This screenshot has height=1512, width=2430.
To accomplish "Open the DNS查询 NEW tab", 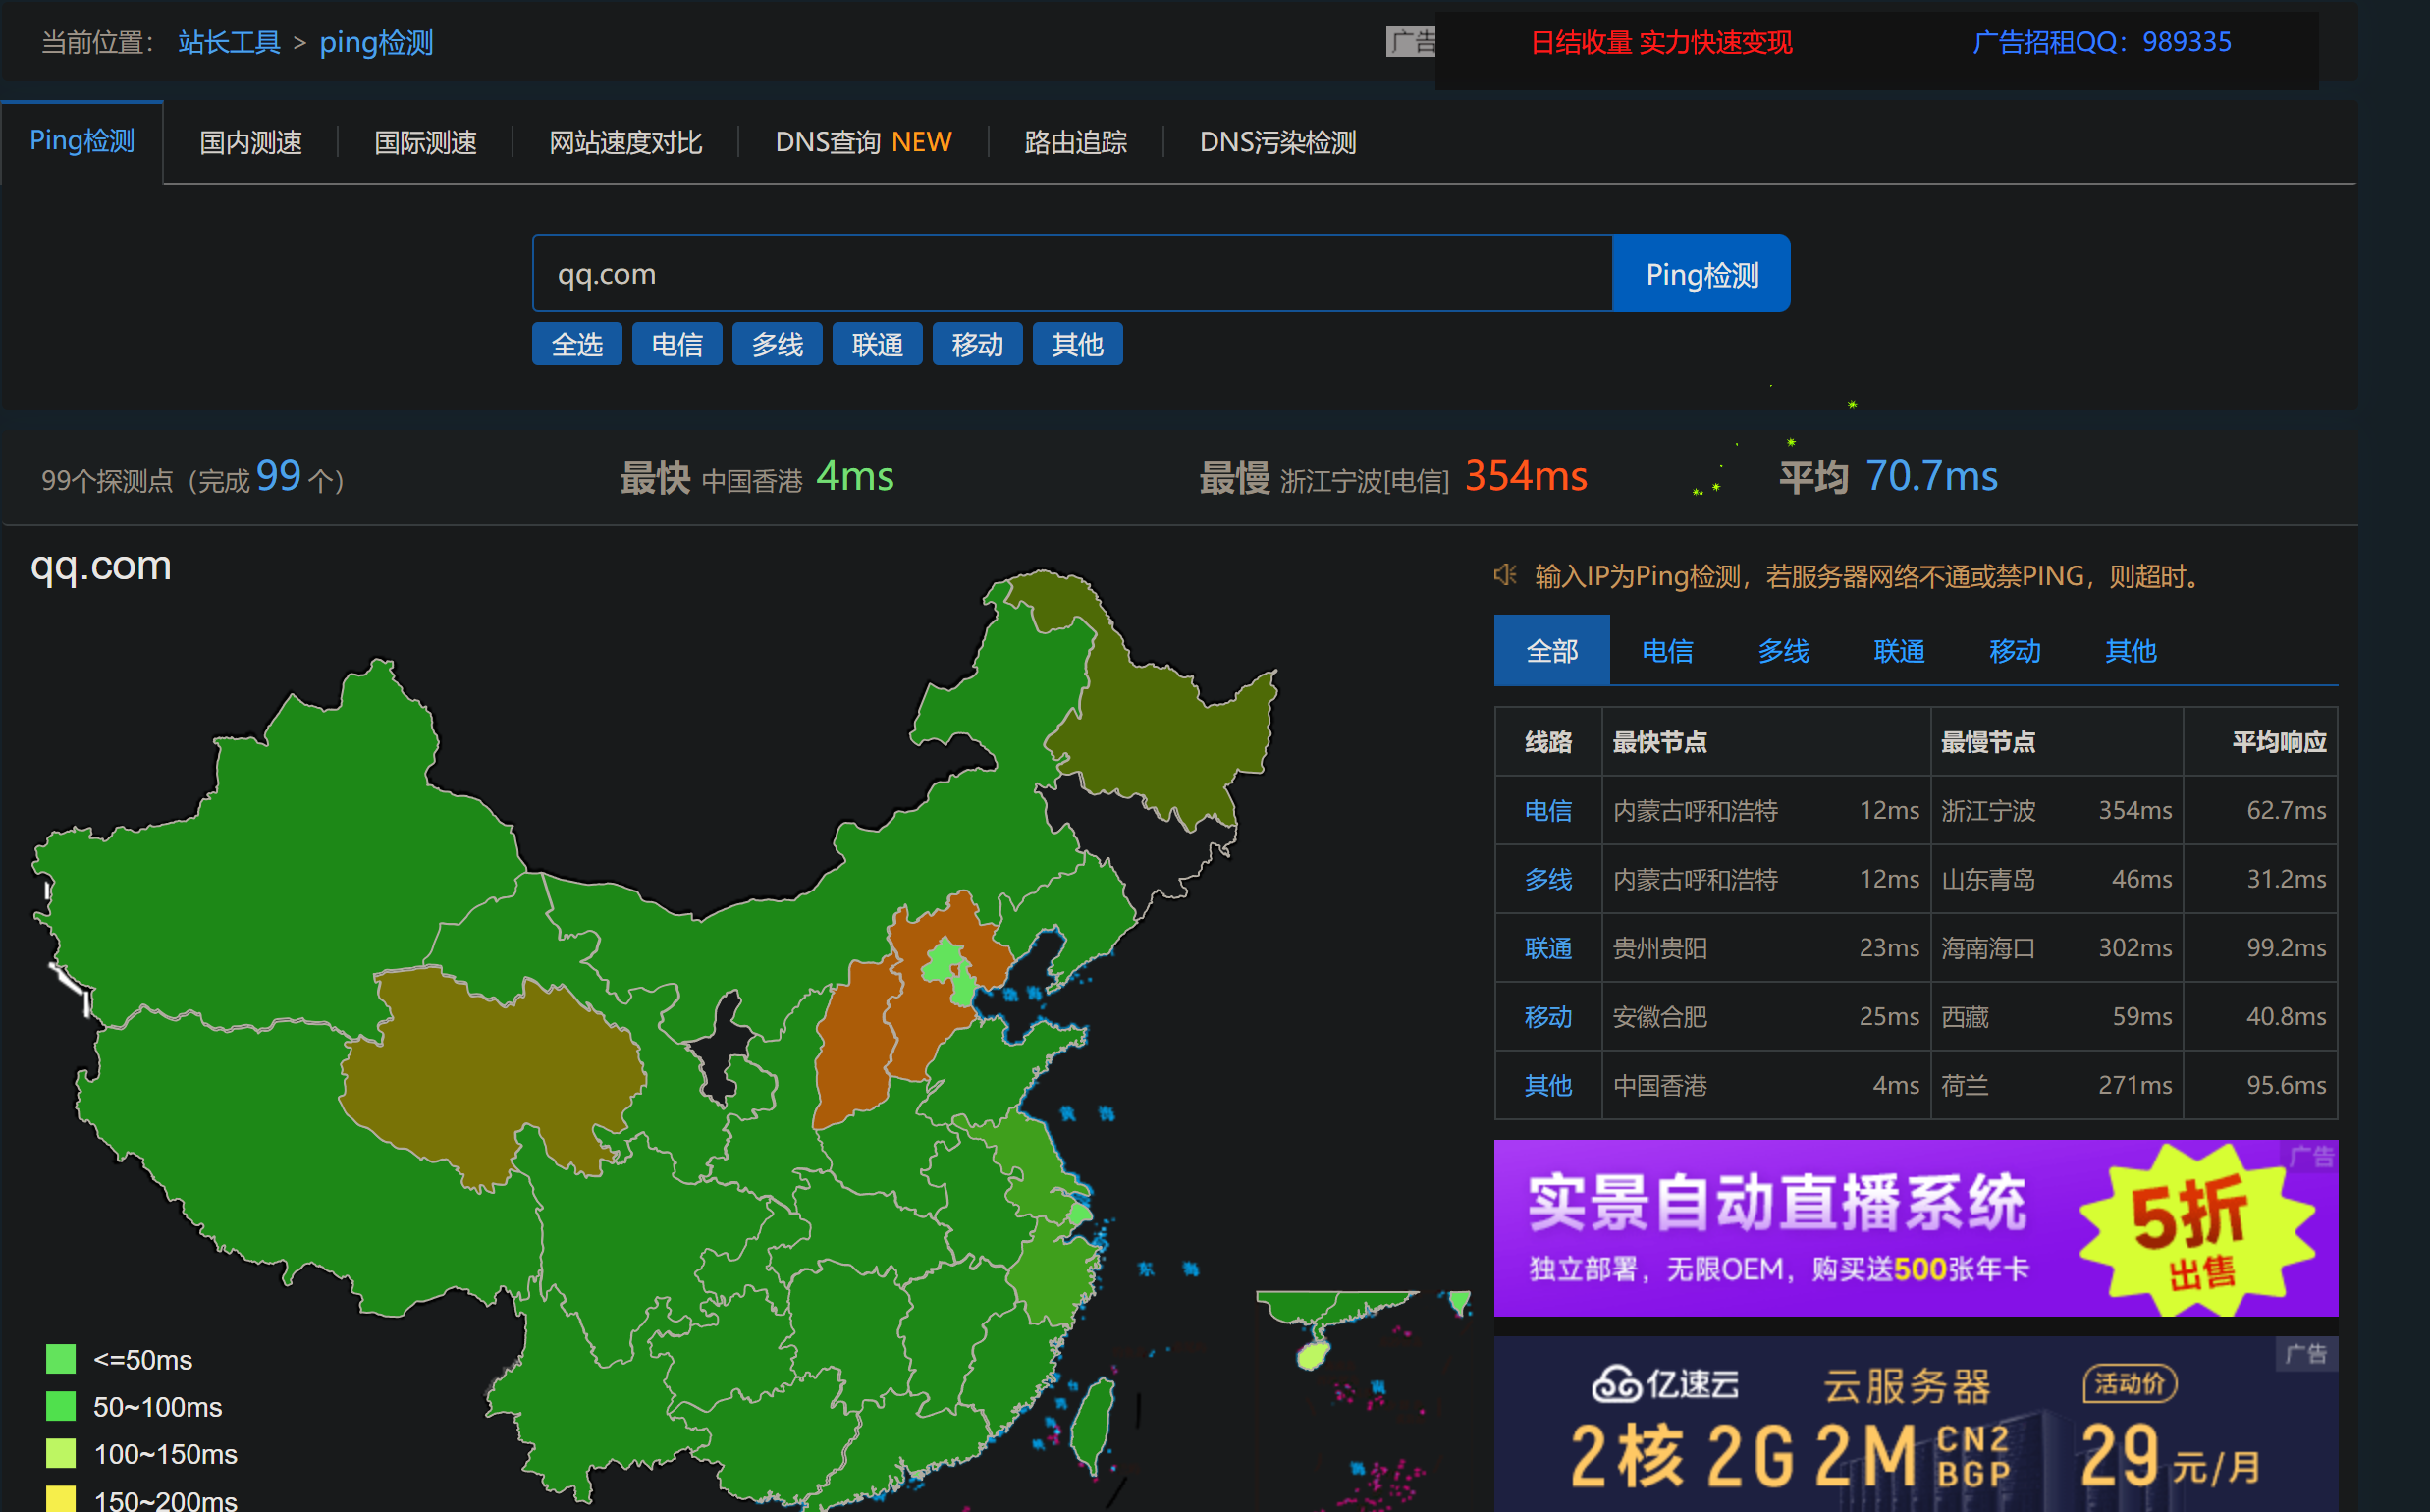I will tap(863, 143).
